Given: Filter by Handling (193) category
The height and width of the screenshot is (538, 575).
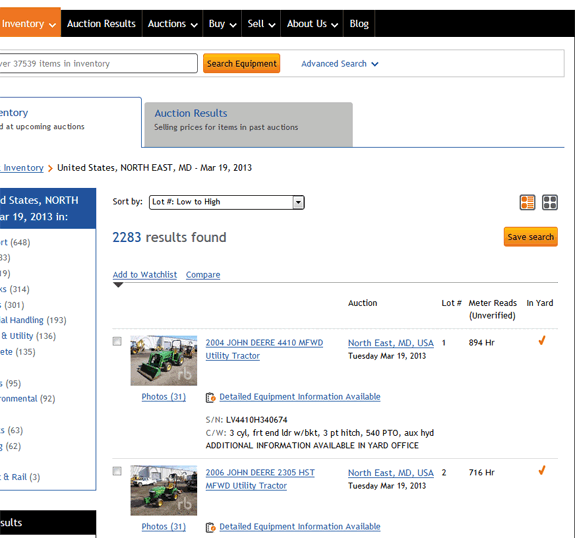Looking at the screenshot, I should (x=33, y=320).
